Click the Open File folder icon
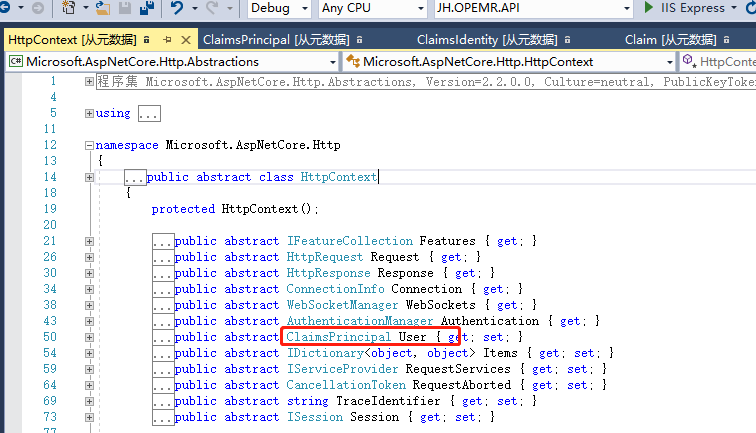 pos(102,8)
